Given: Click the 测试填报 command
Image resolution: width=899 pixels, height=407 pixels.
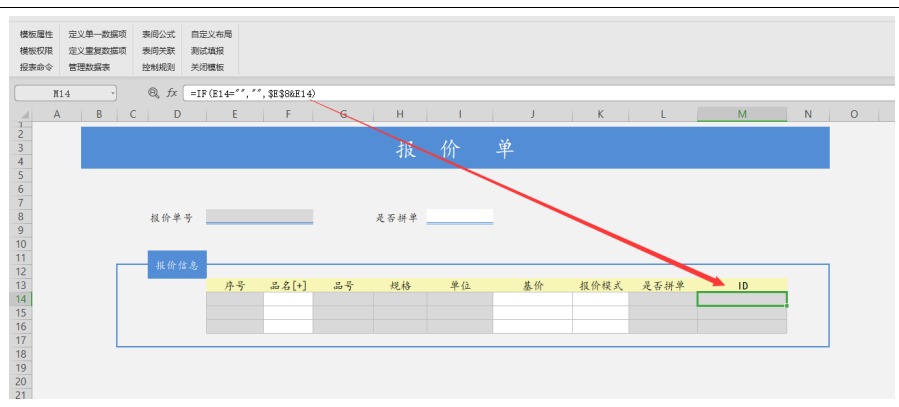Looking at the screenshot, I should pyautogui.click(x=207, y=50).
